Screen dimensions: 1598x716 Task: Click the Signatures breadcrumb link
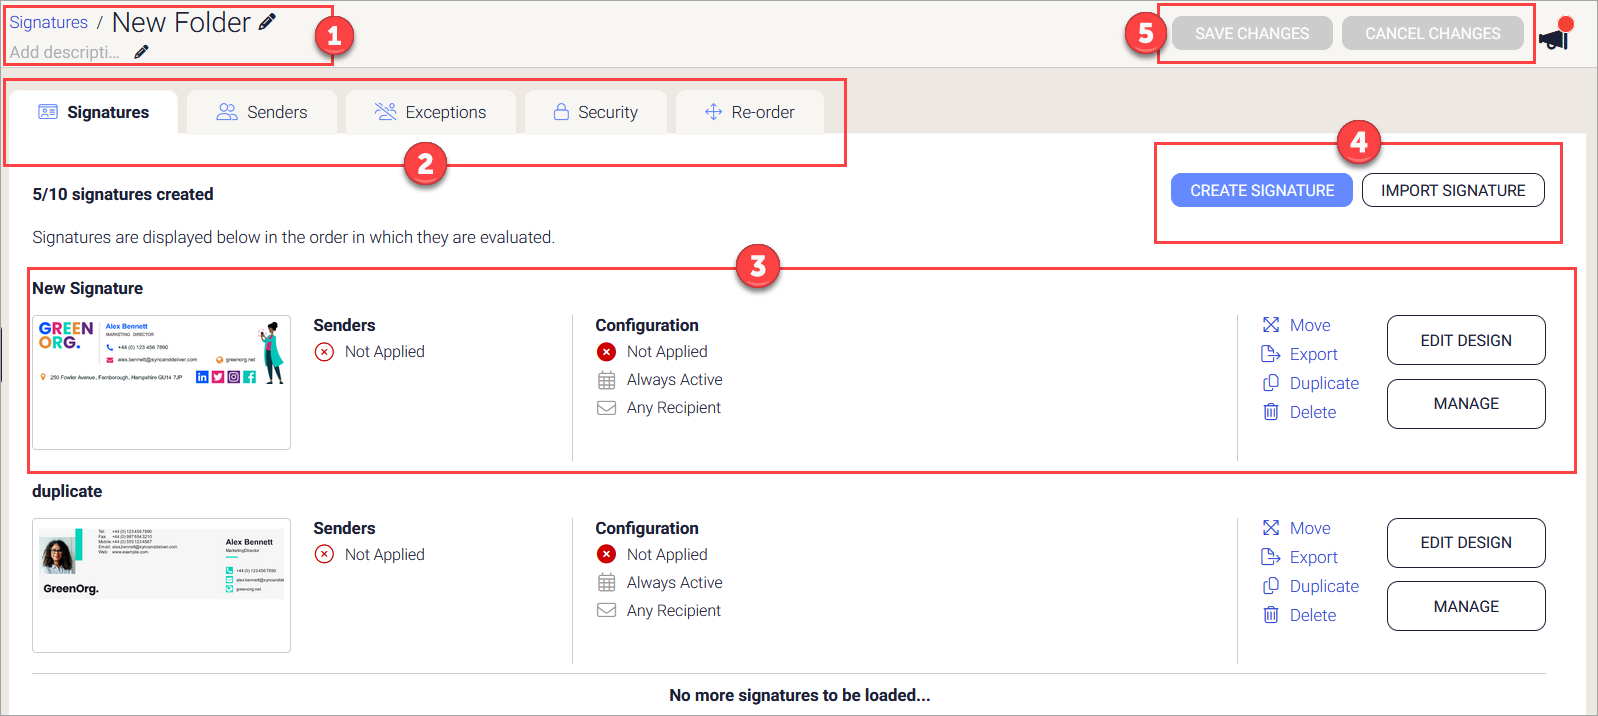point(49,22)
